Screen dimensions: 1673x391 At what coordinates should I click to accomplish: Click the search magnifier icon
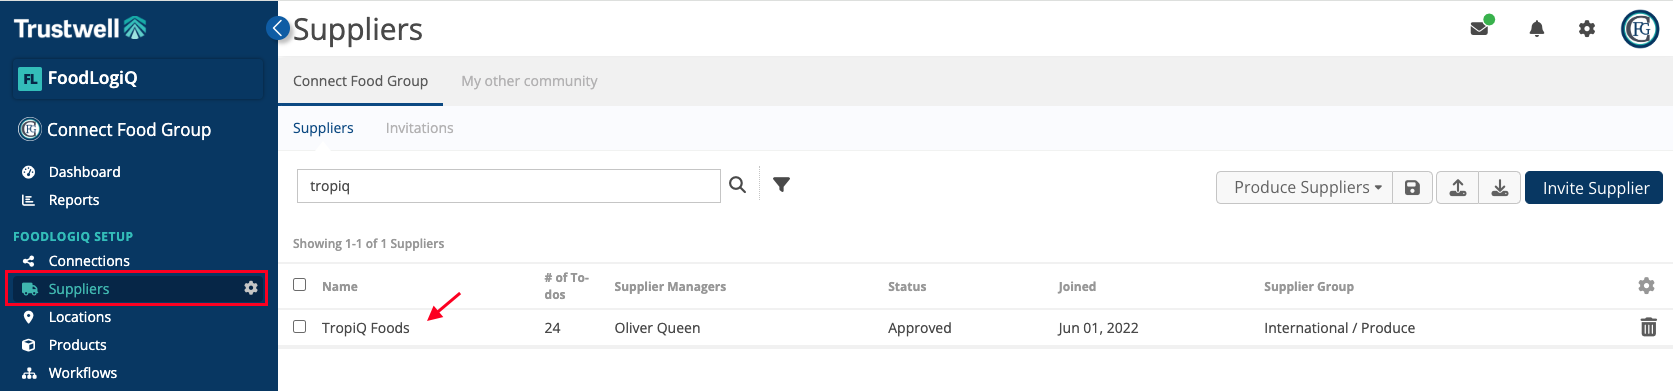pos(738,185)
